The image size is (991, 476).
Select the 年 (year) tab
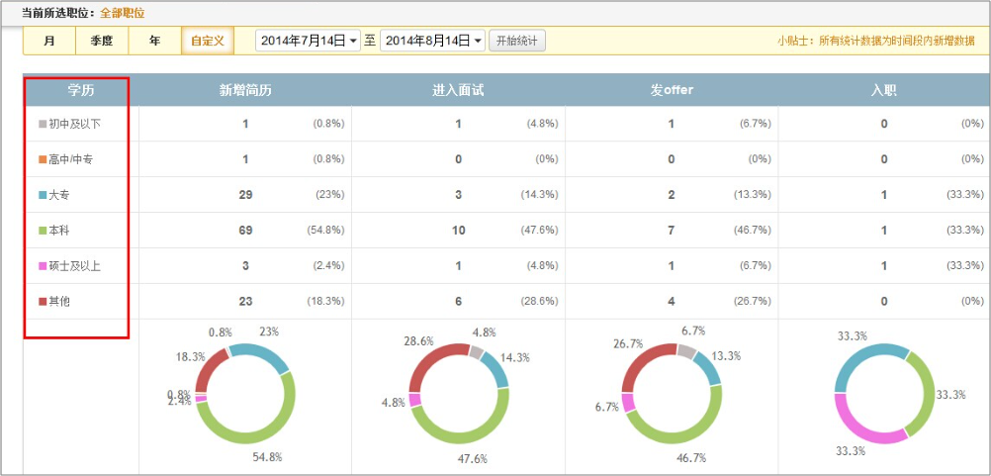(x=154, y=41)
